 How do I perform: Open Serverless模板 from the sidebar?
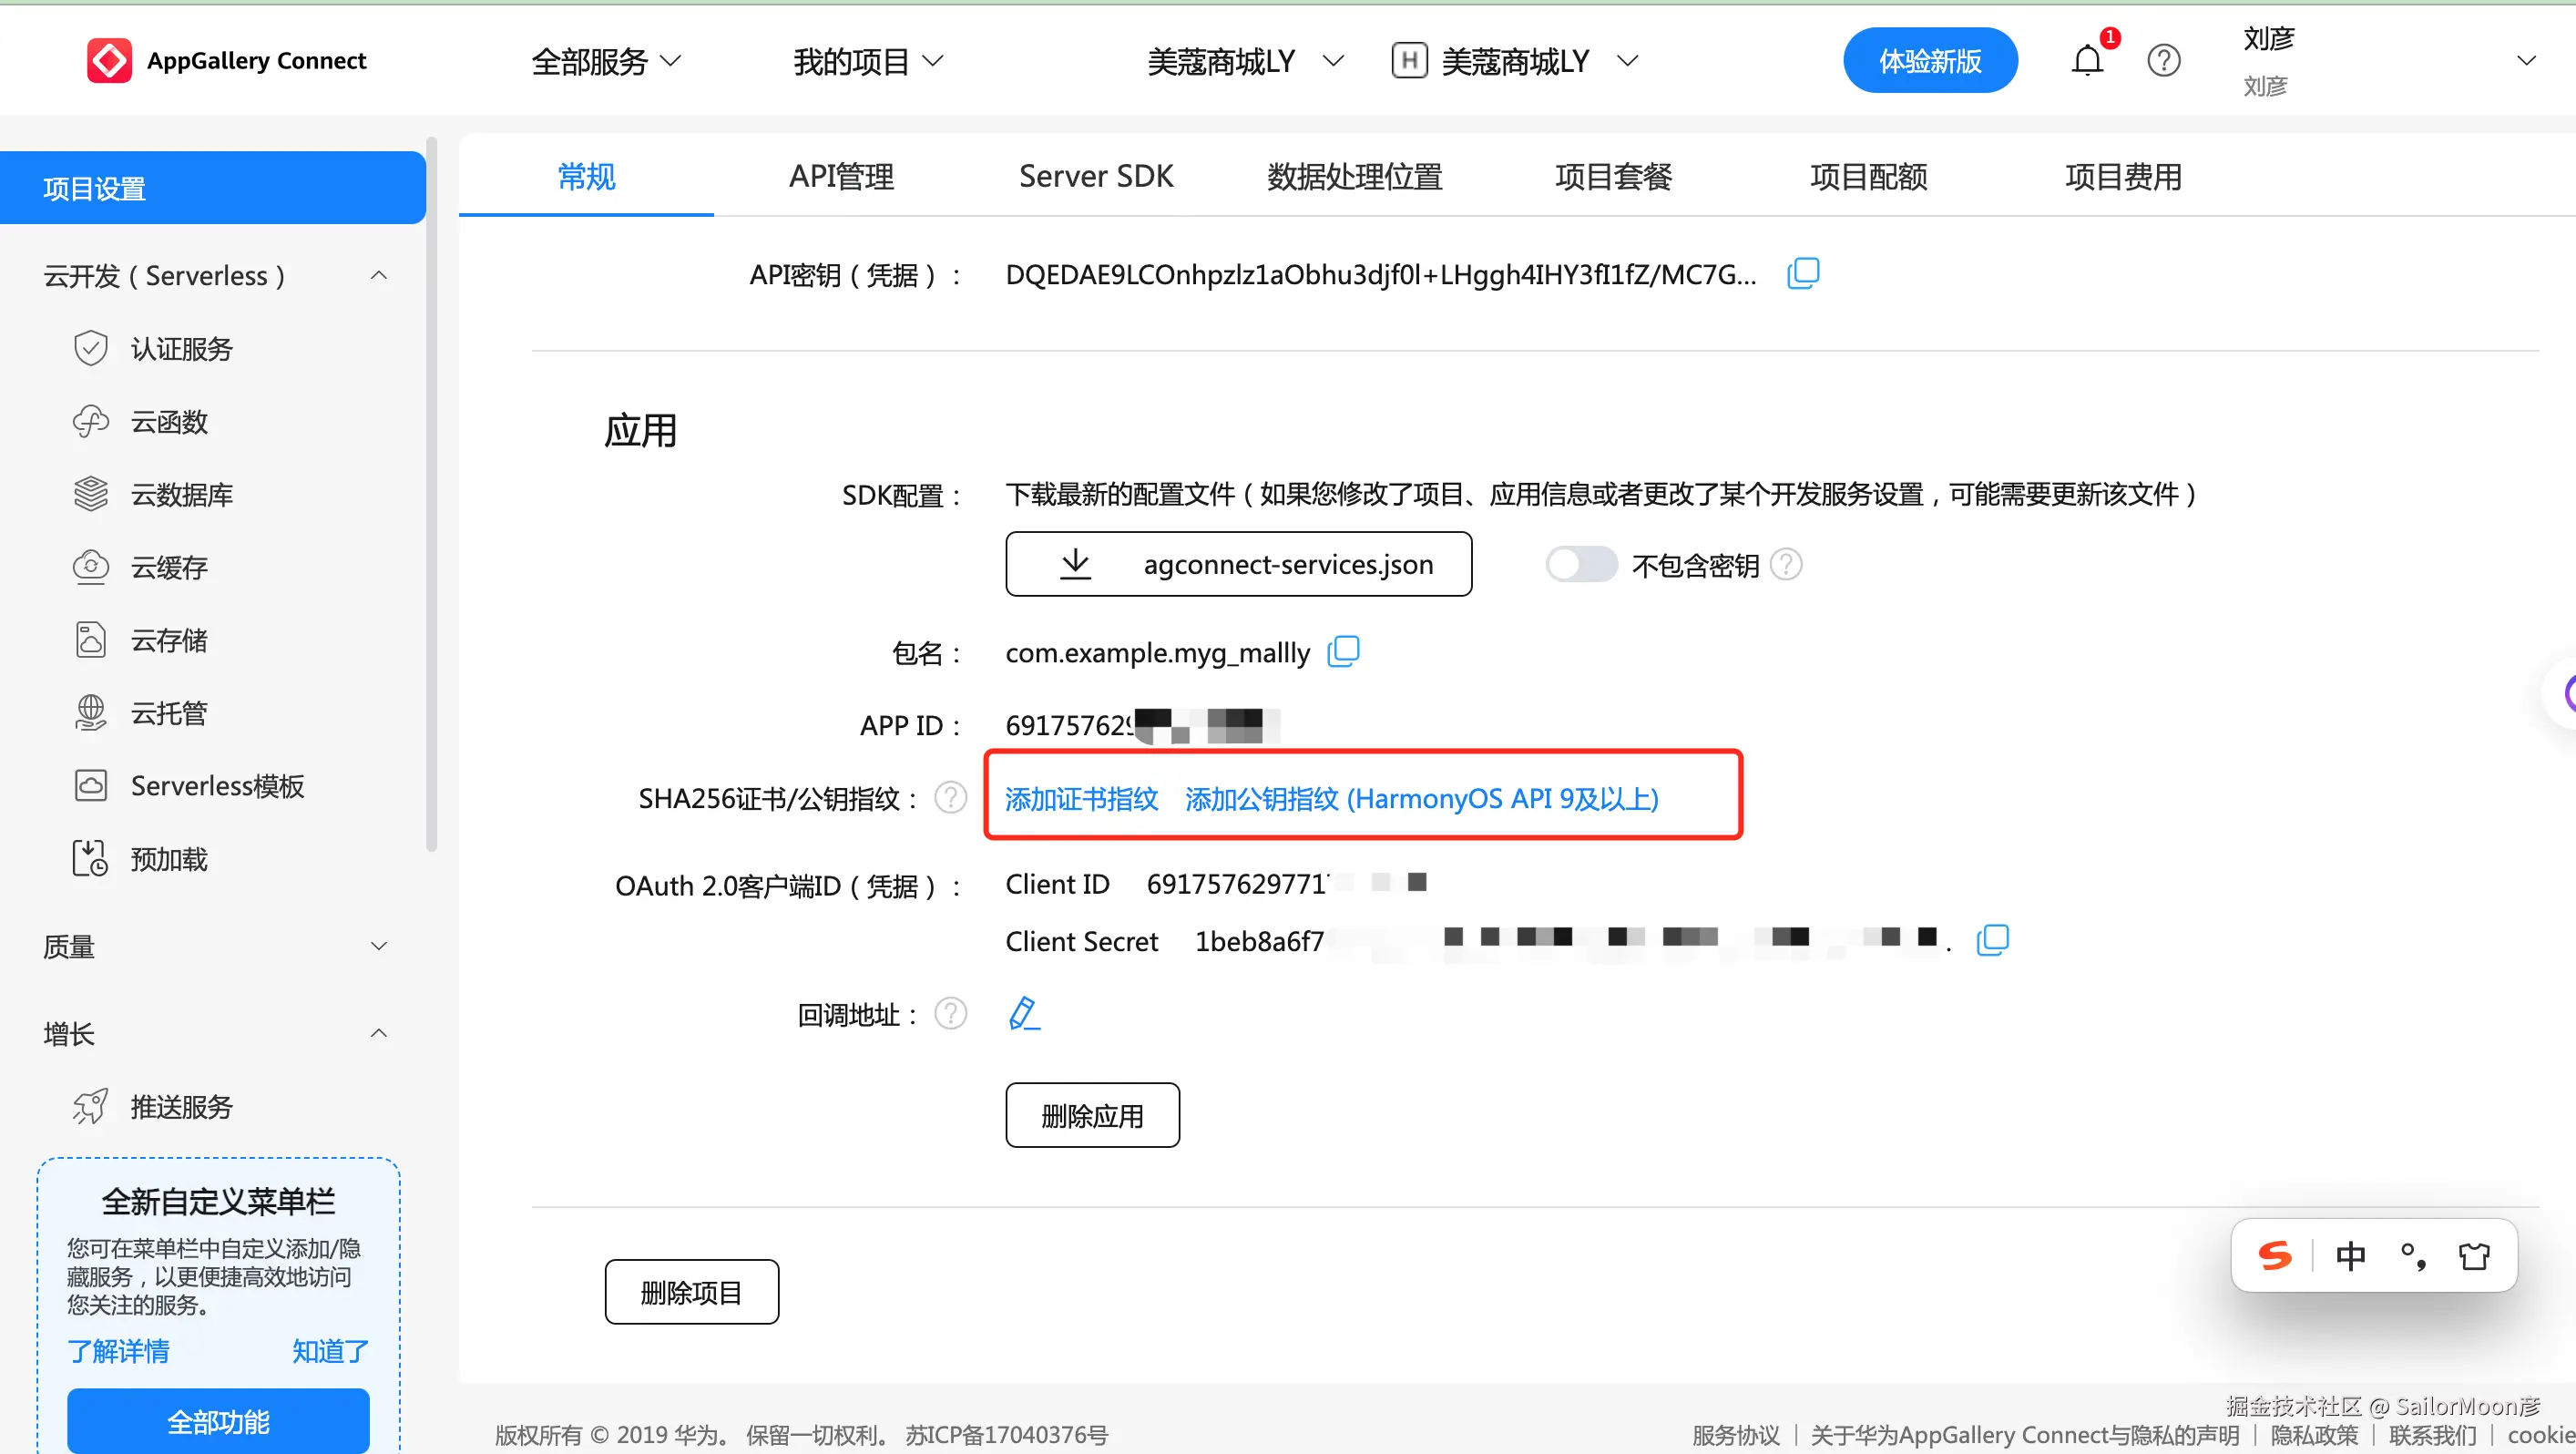[217, 785]
